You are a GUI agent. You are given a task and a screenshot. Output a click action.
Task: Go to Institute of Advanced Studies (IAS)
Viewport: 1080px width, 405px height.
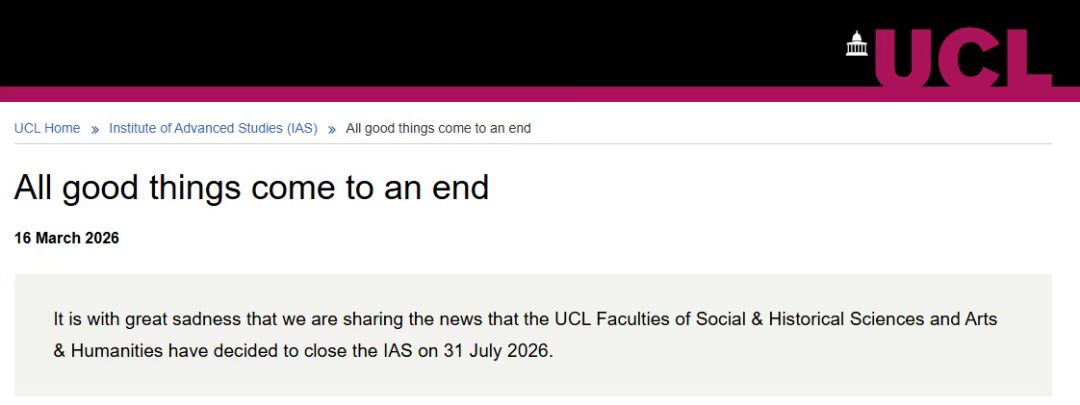(x=213, y=128)
